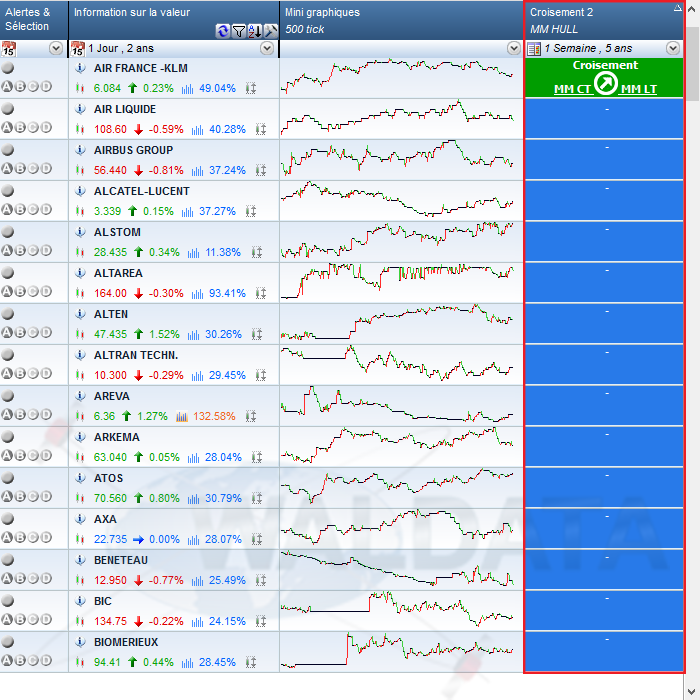Open the Mini graphiques period dropdown
The width and height of the screenshot is (700, 700).
pyautogui.click(x=514, y=48)
